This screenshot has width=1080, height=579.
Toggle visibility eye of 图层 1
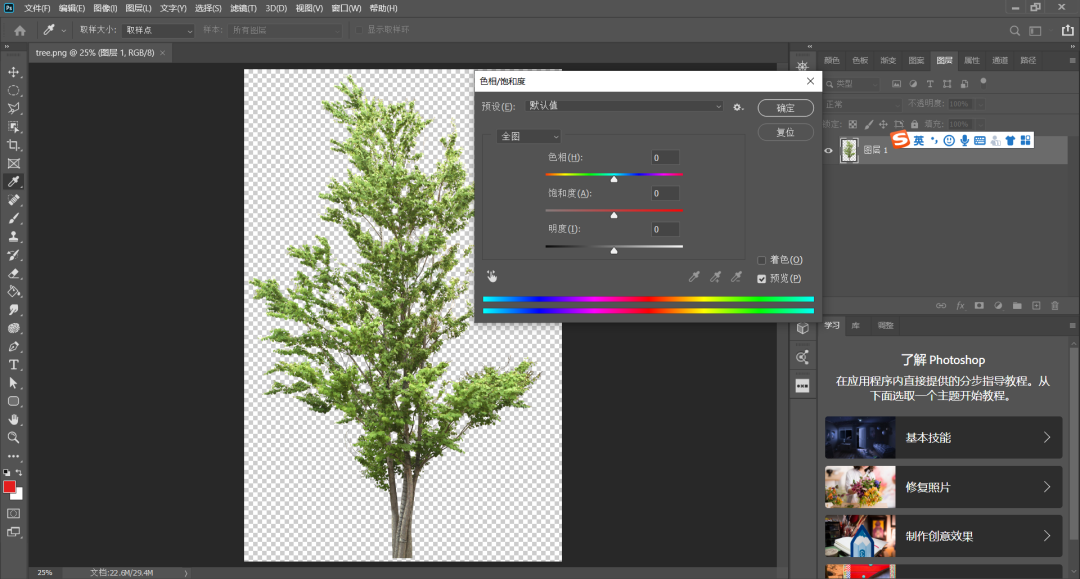829,150
